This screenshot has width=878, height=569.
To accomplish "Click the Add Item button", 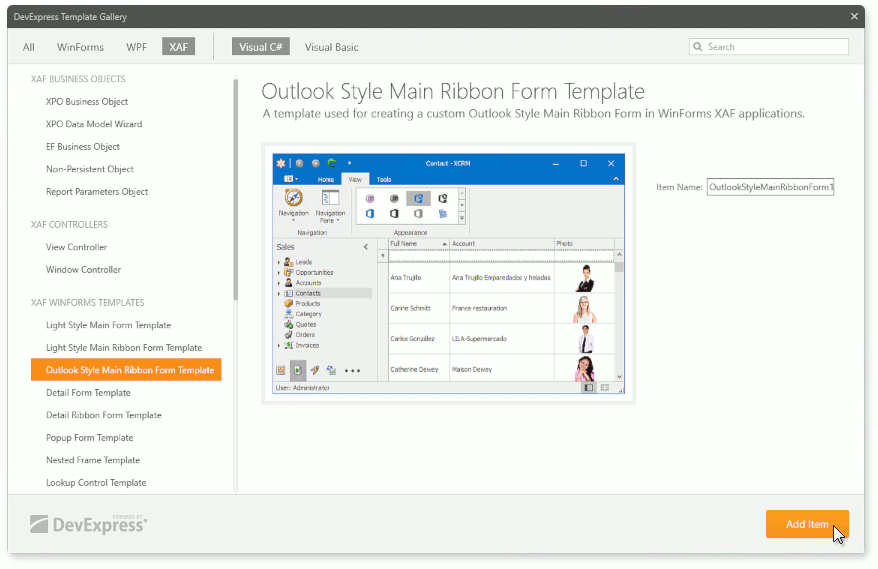I will point(807,524).
